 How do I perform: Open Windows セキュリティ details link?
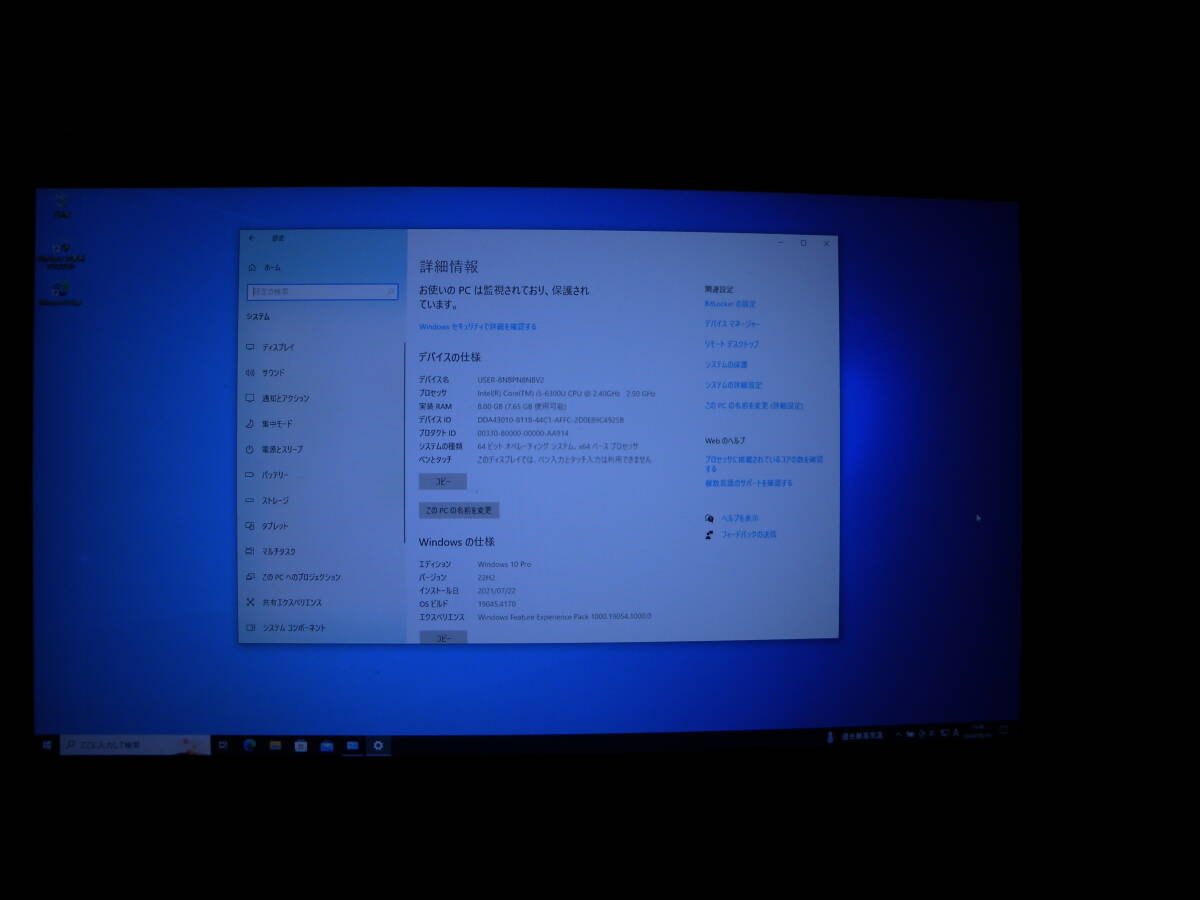477,327
